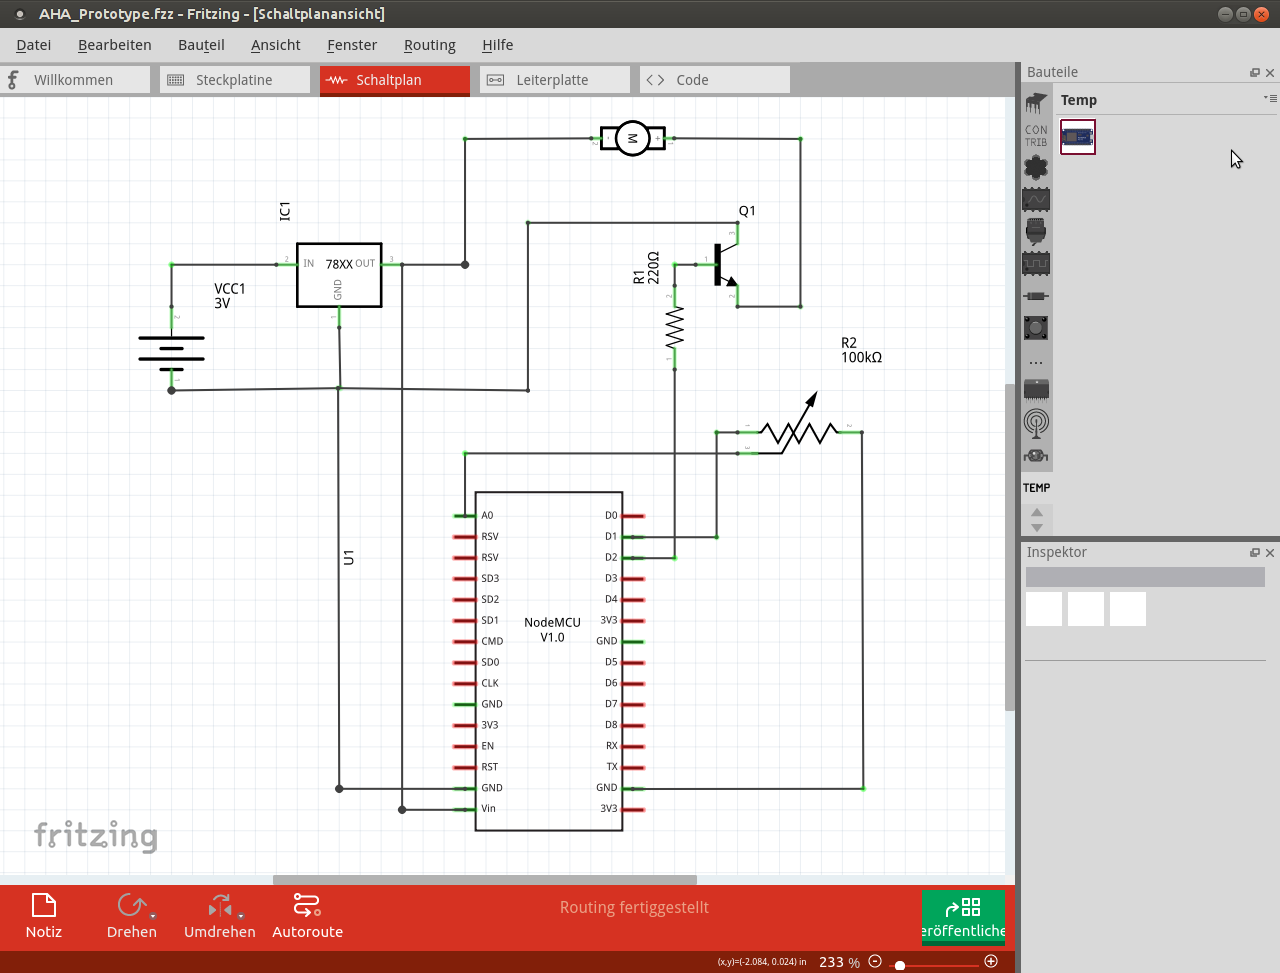Select the 78XX voltage regulator IC1
The width and height of the screenshot is (1280, 973).
pos(339,275)
